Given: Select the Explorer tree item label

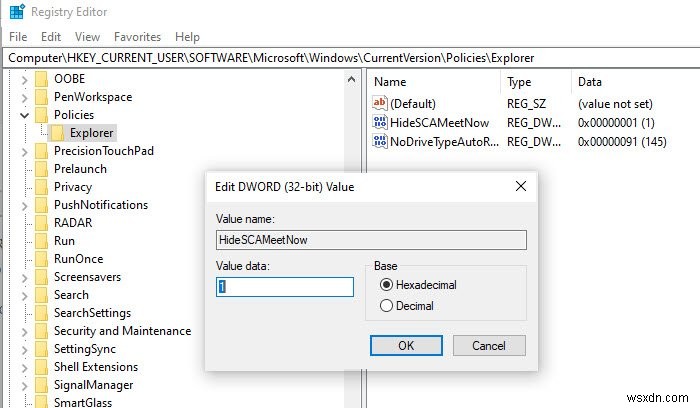Looking at the screenshot, I should coord(92,133).
